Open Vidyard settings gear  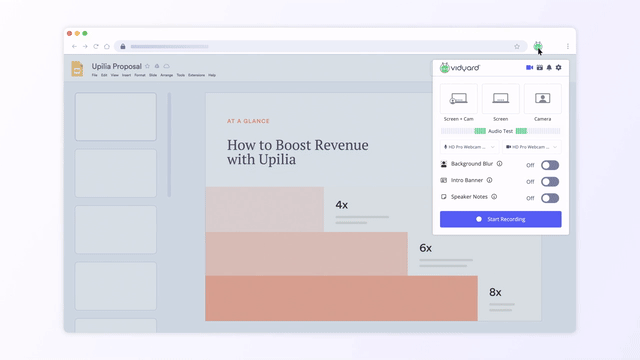tap(558, 67)
